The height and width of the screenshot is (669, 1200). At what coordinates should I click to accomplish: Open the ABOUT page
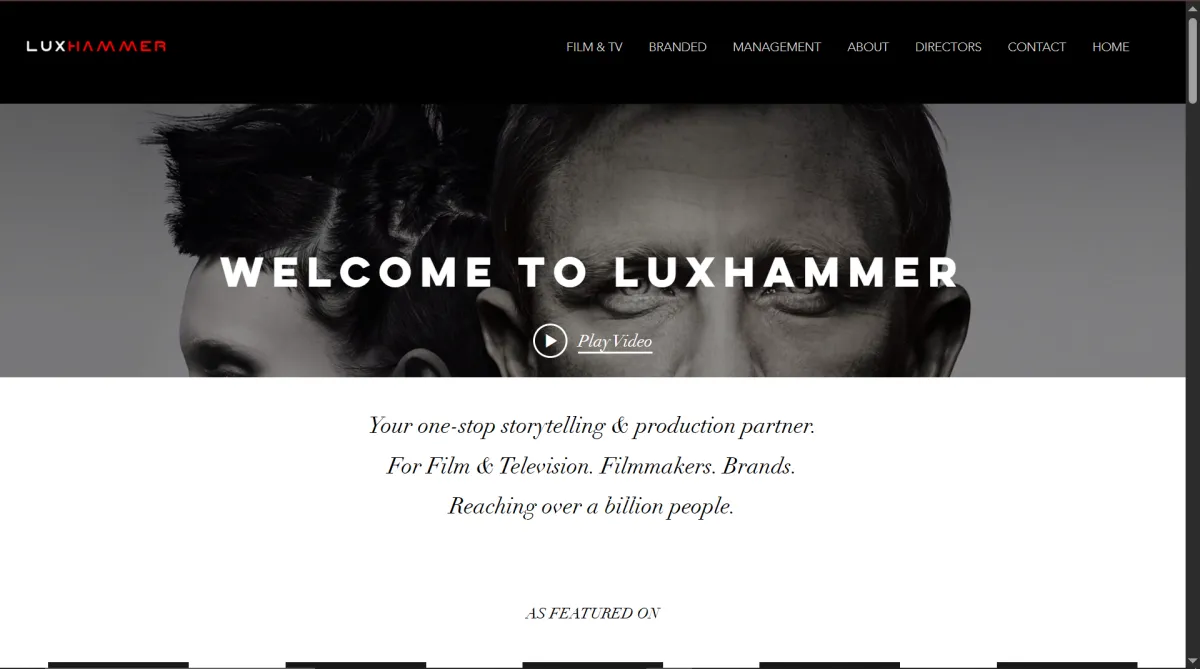868,47
